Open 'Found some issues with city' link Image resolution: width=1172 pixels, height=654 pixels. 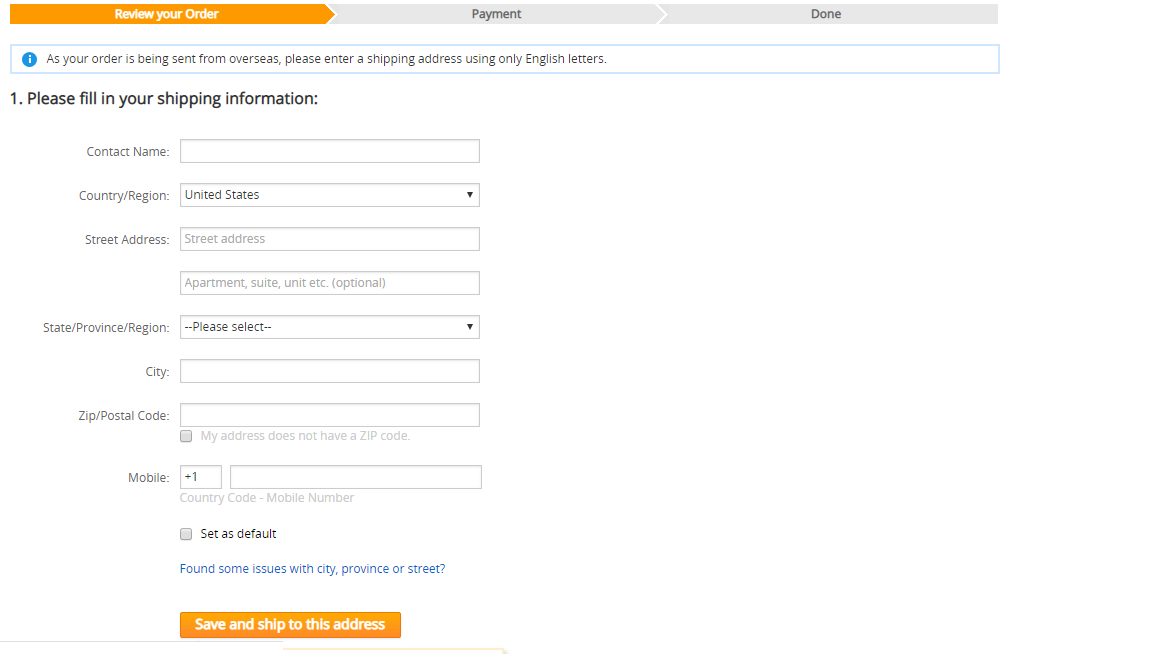point(312,569)
